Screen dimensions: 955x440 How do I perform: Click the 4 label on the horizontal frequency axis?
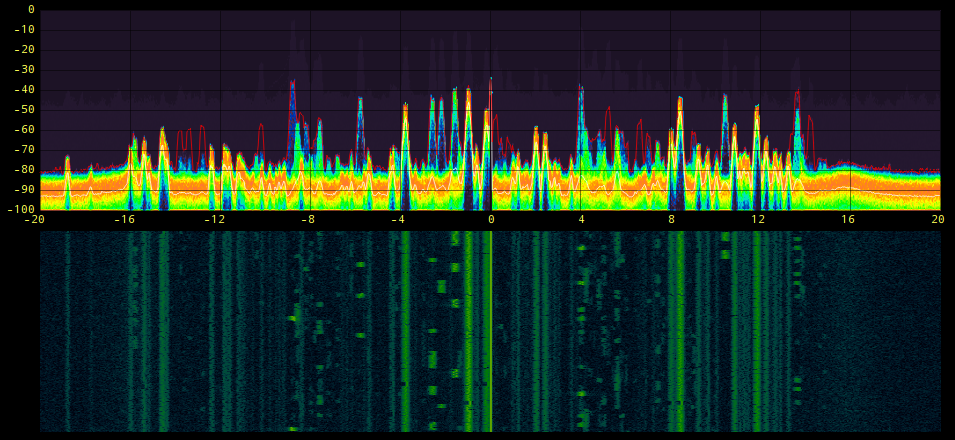click(x=581, y=219)
